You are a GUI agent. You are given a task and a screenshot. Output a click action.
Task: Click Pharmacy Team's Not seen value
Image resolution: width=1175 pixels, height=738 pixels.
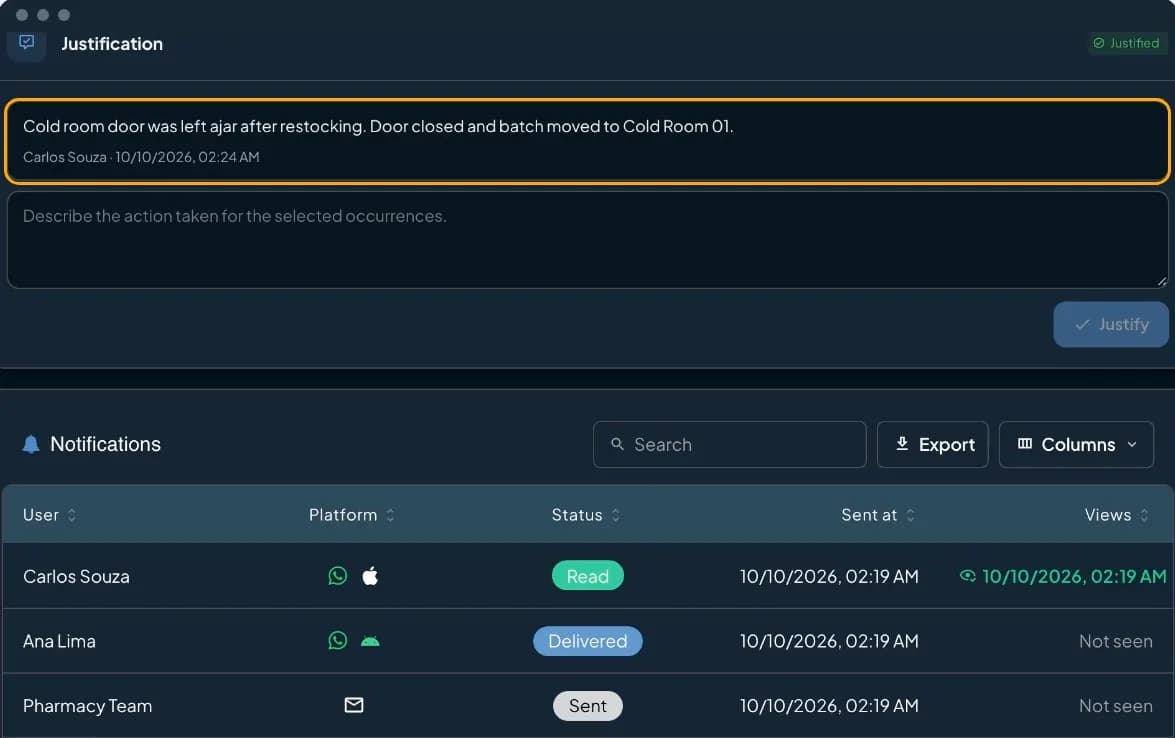1116,706
